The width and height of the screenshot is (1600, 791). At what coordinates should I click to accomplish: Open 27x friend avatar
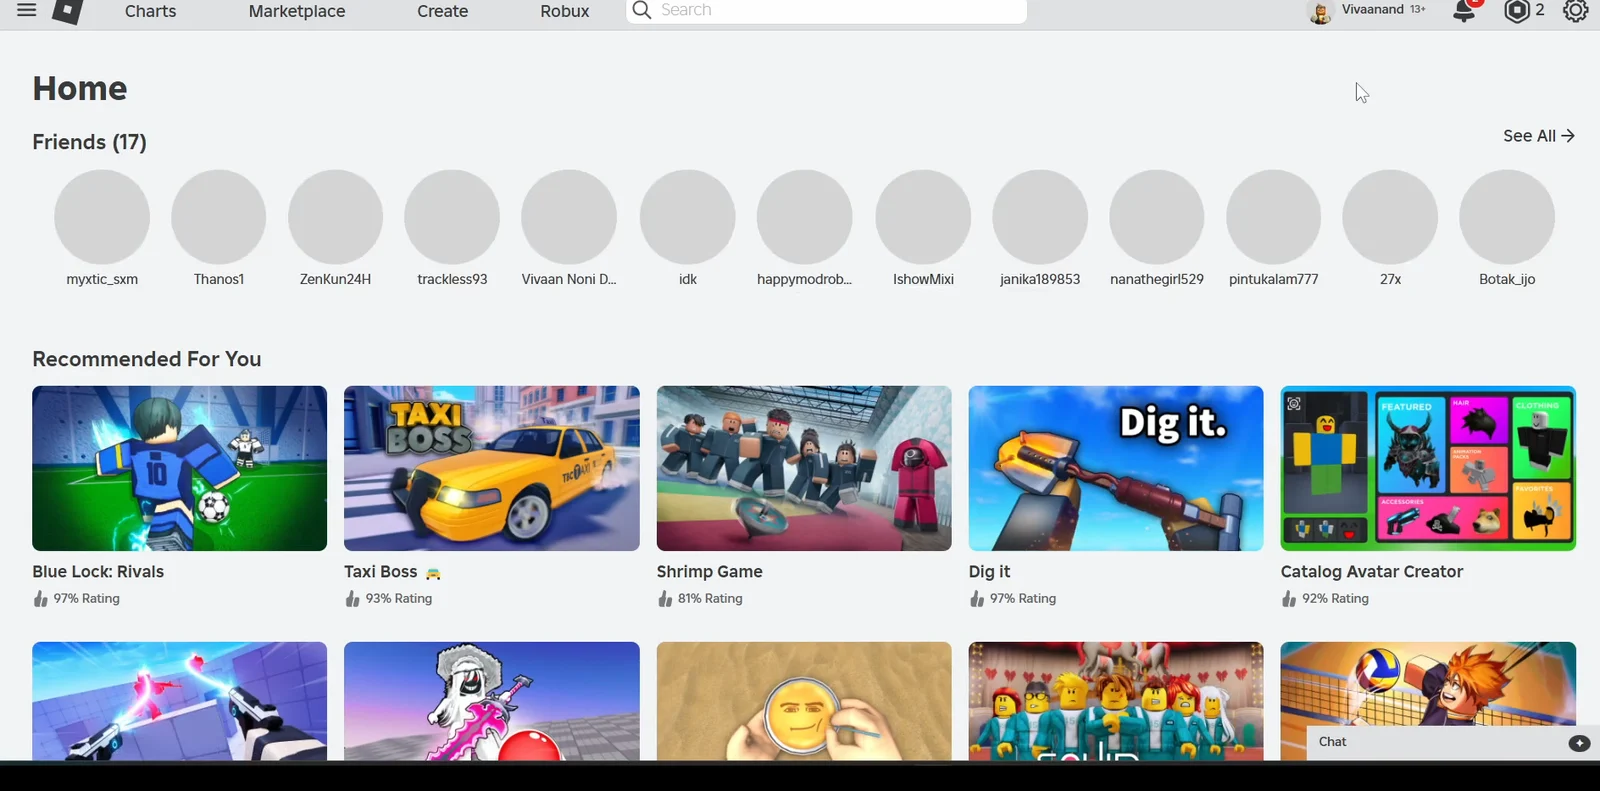coord(1390,217)
